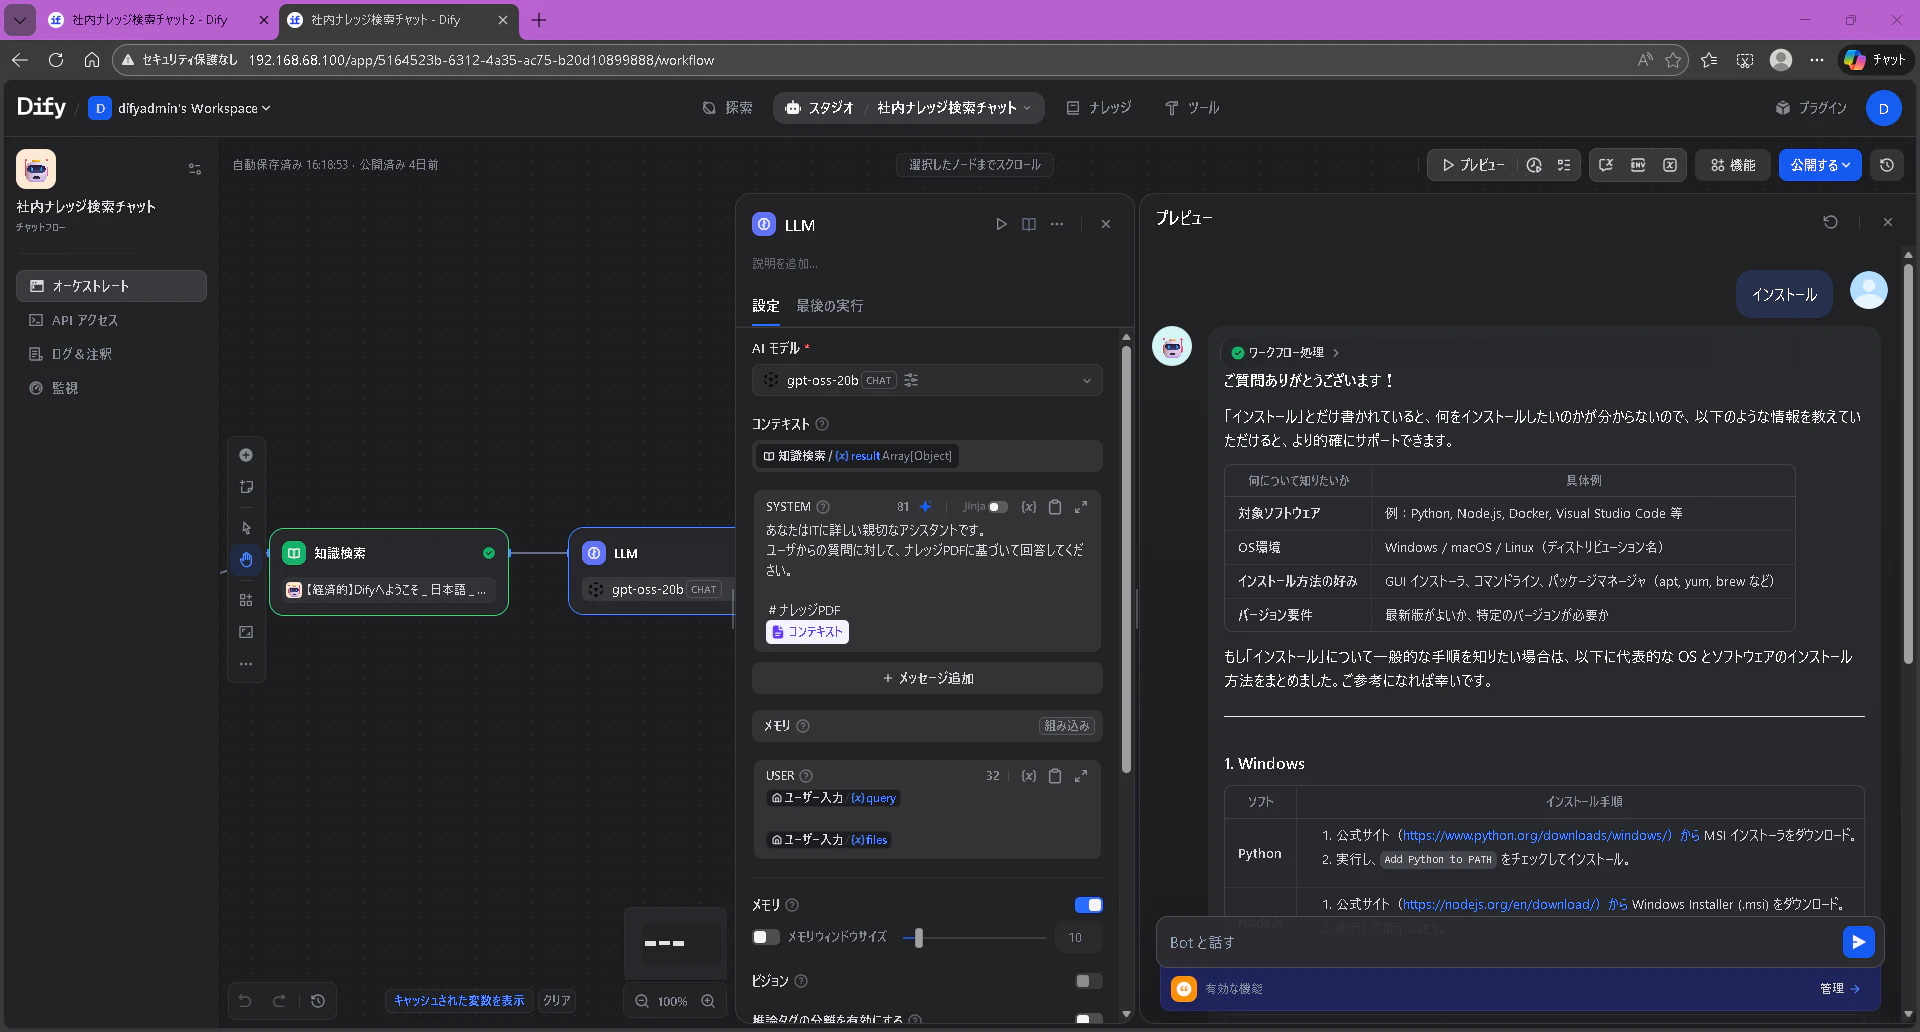Add a block with the plus icon
The image size is (1920, 1032).
[x=246, y=455]
